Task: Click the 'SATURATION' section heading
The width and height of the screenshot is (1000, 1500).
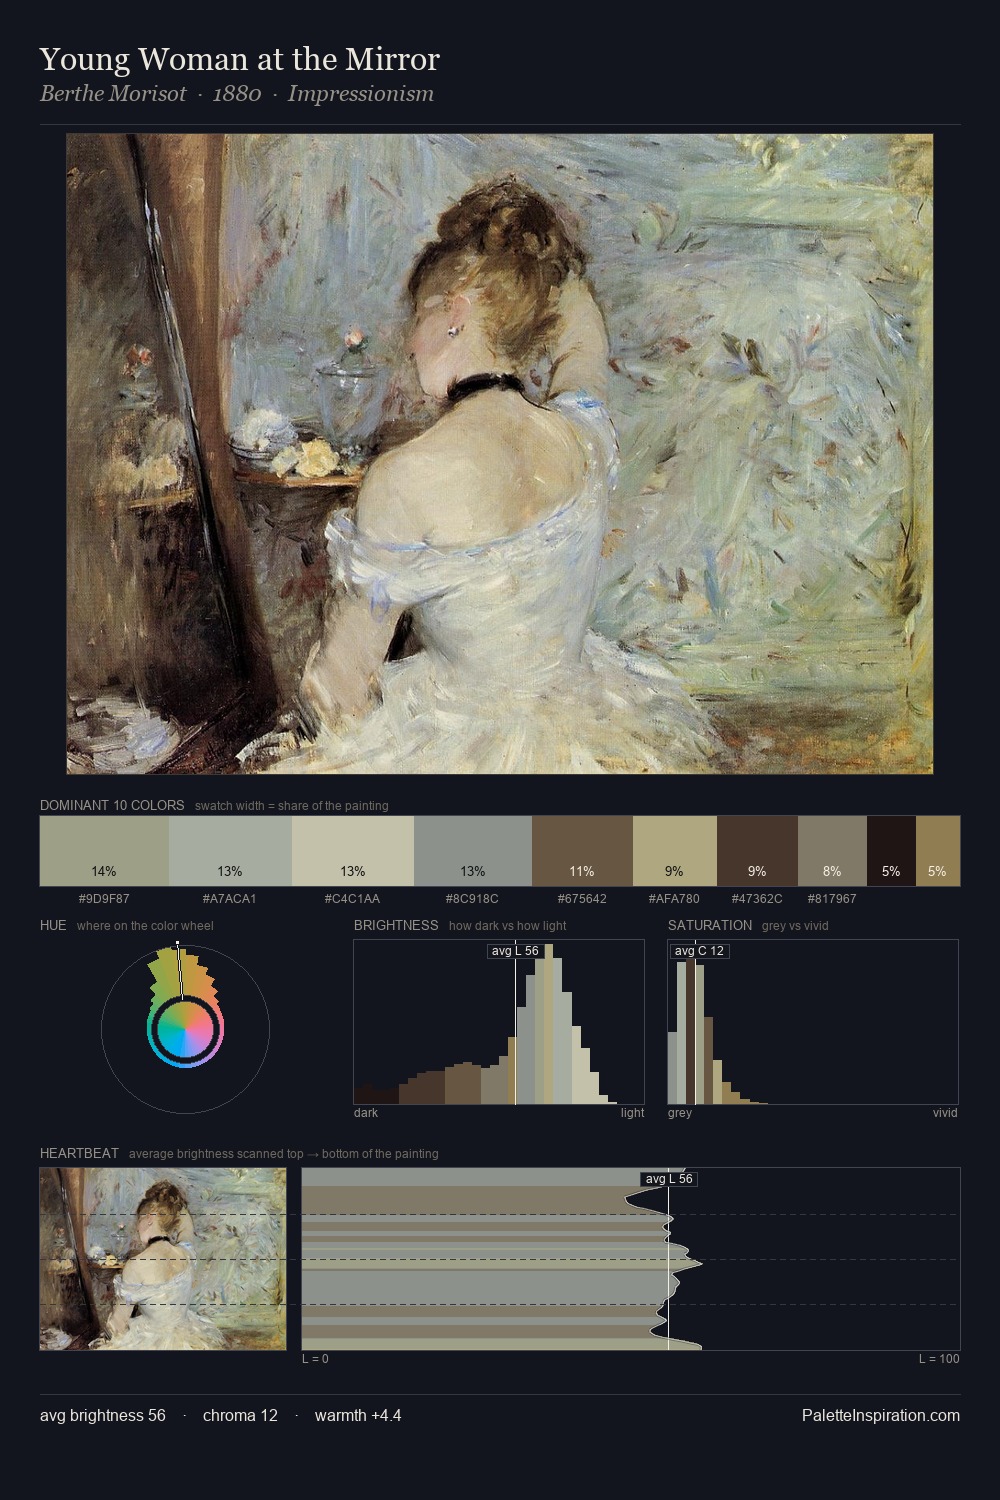Action: pyautogui.click(x=710, y=925)
